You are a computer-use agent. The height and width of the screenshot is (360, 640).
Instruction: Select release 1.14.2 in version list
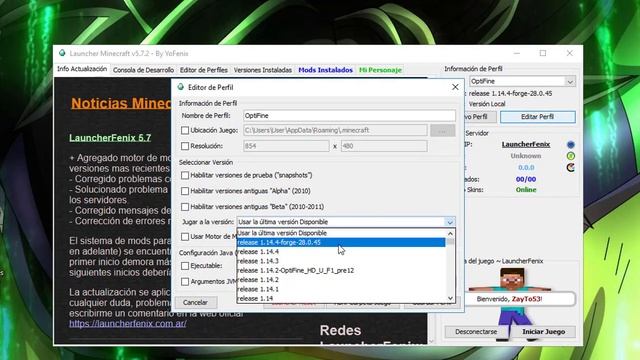pos(341,280)
